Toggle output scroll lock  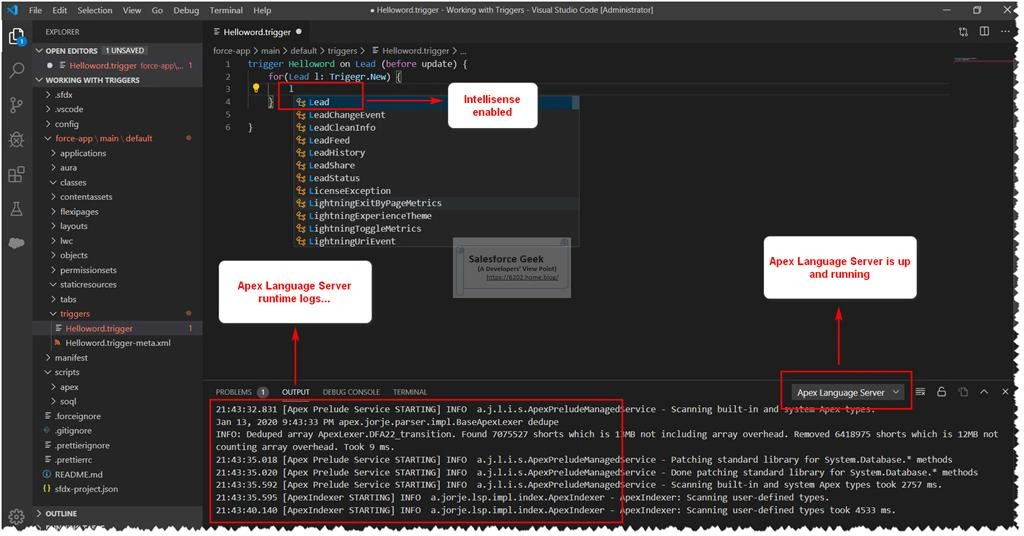941,392
